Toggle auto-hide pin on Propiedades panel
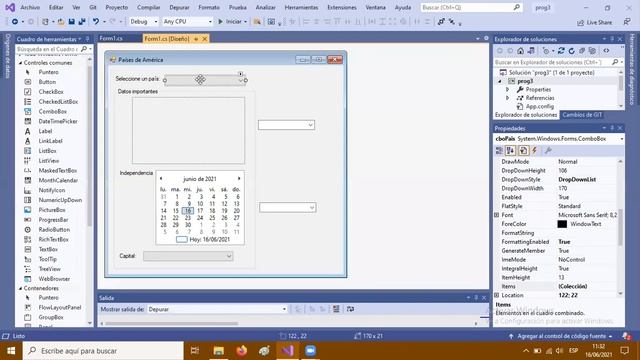This screenshot has width=640, height=360. [x=612, y=128]
